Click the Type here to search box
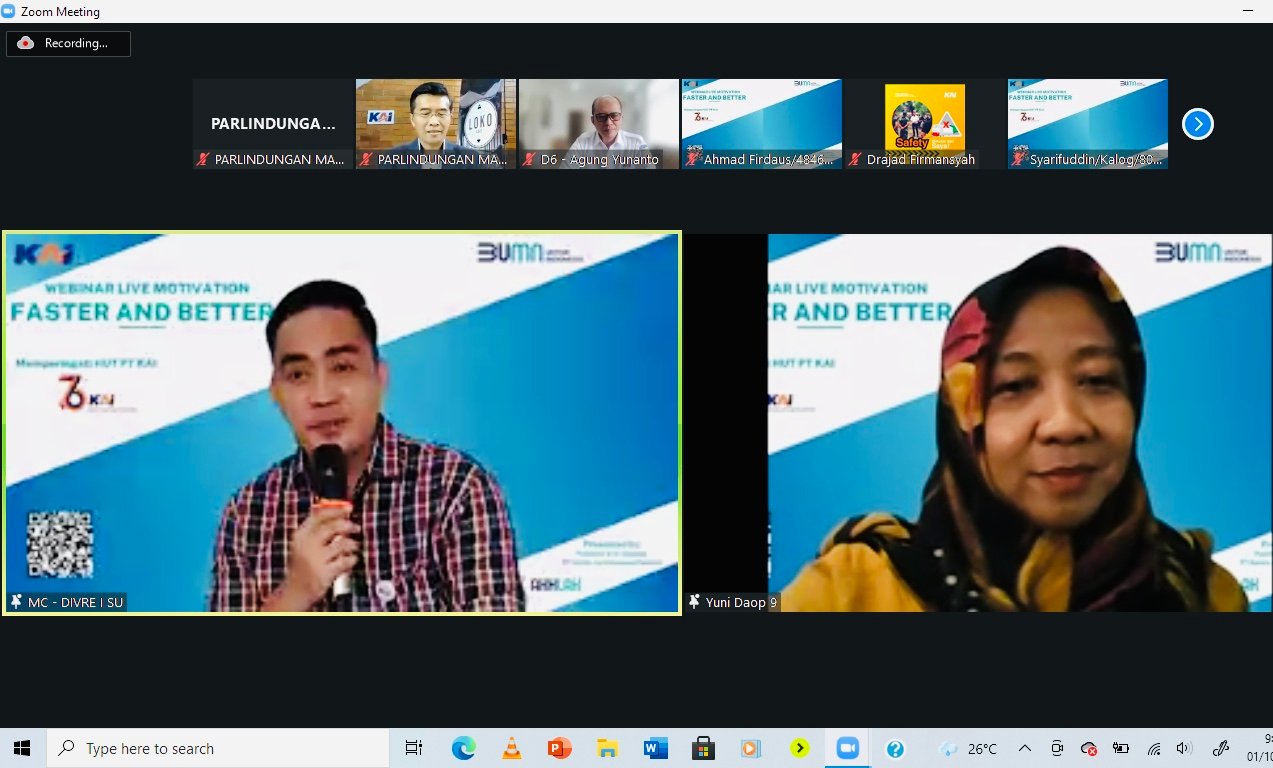The image size is (1273, 768). coord(218,748)
